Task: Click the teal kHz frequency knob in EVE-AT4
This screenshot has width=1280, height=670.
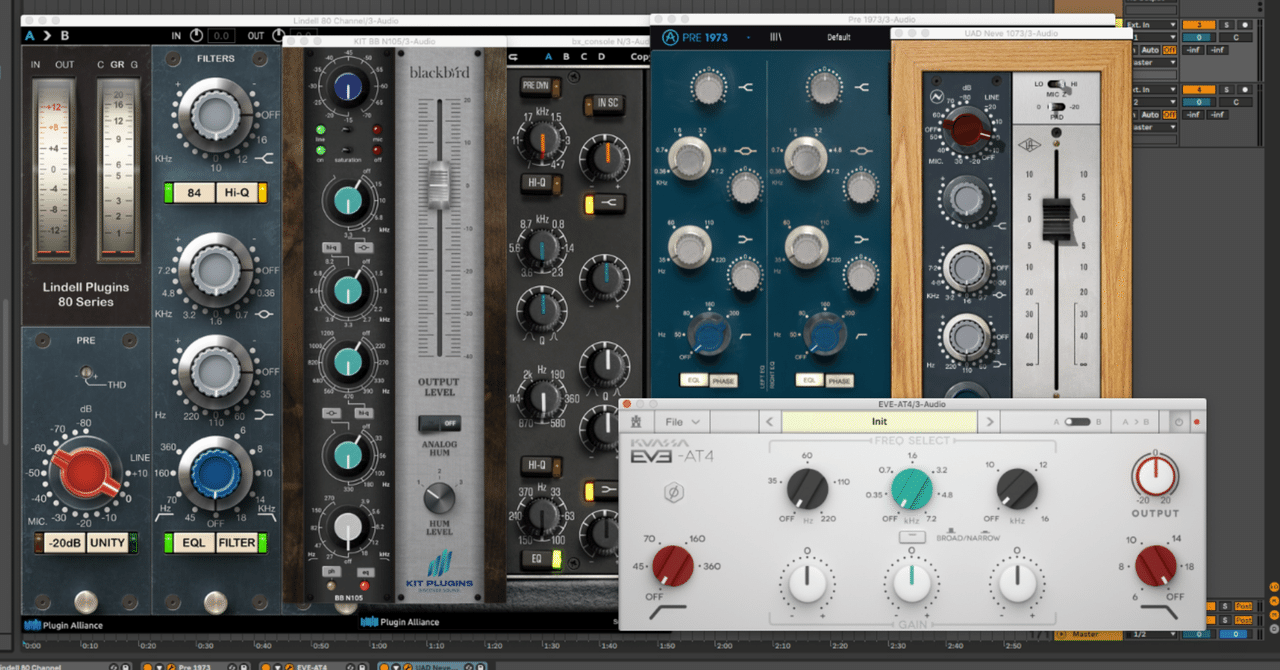Action: pos(912,490)
